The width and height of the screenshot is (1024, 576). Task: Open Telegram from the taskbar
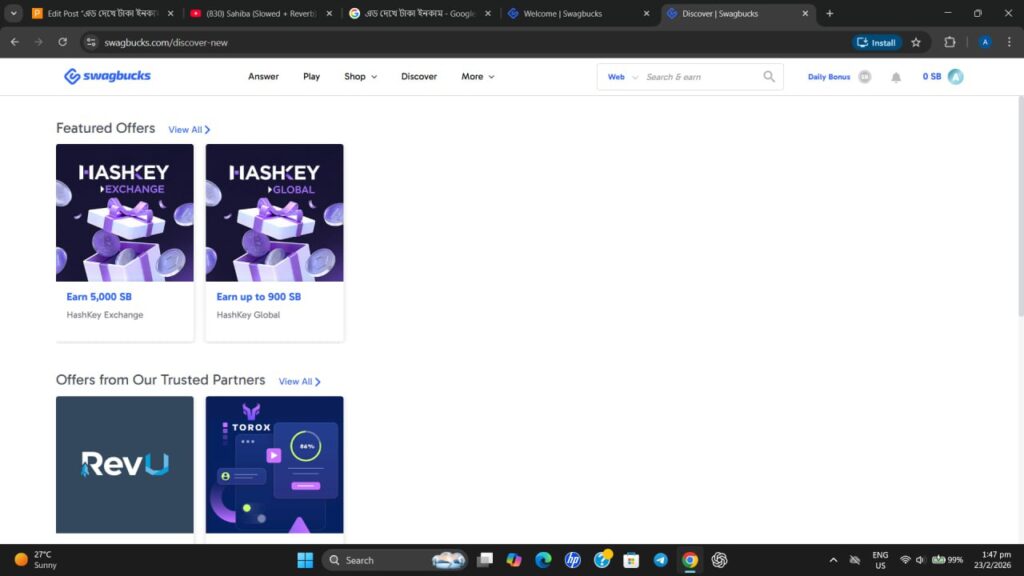point(660,560)
